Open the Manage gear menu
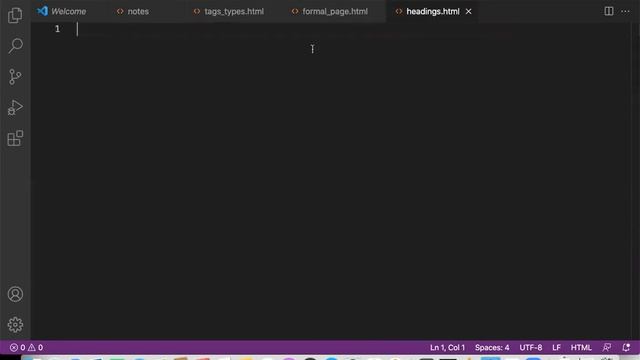This screenshot has width=640, height=360. pos(15,325)
